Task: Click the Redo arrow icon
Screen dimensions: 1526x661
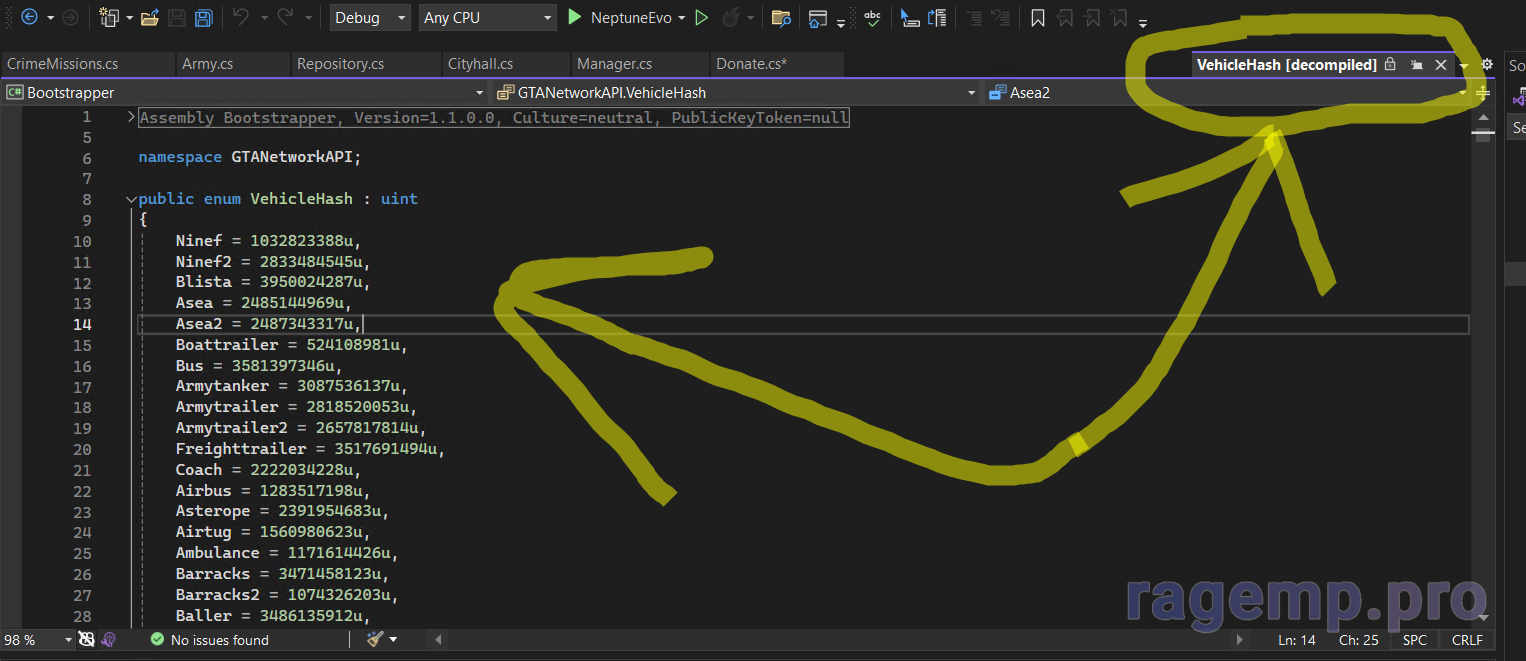Action: 285,17
